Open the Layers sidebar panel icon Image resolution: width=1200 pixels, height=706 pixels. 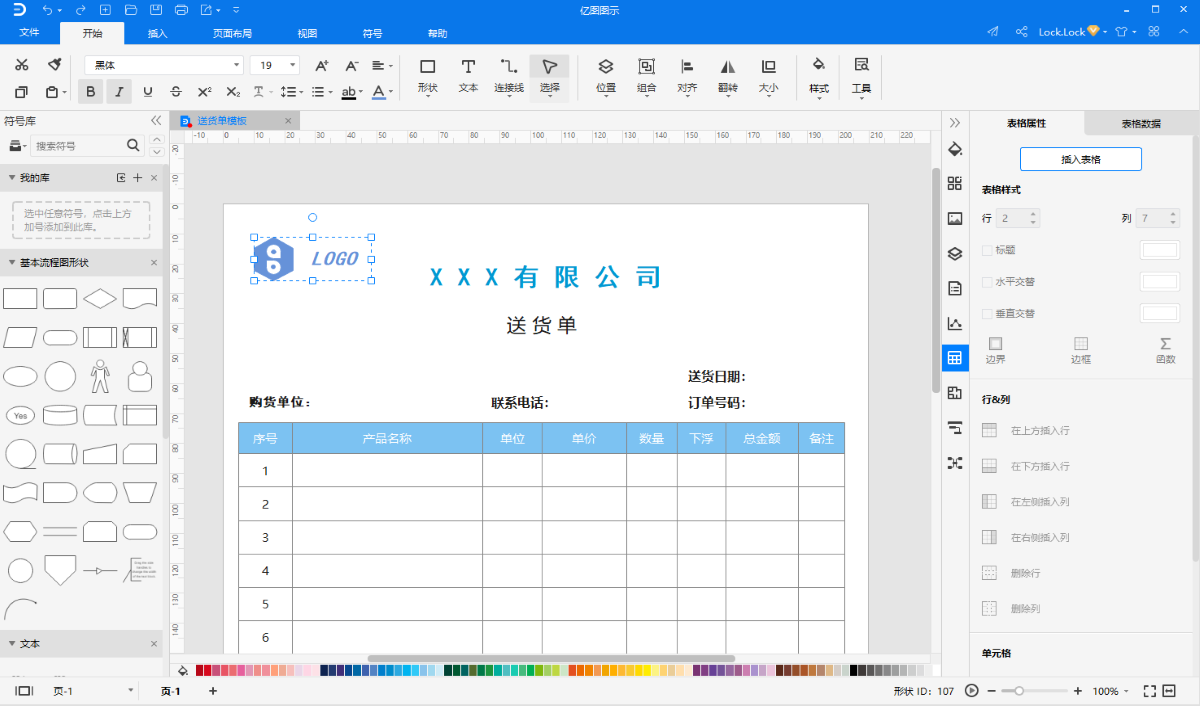coord(955,254)
